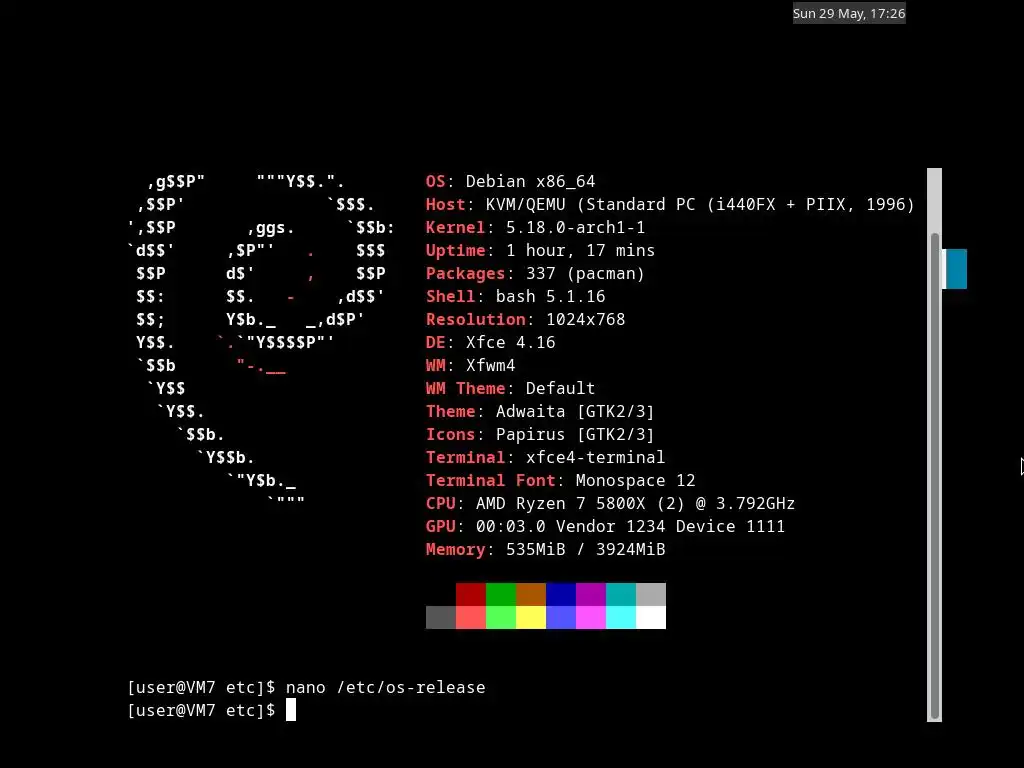Click the bright blue color block
Screen dimensions: 1024x768
coord(561,617)
